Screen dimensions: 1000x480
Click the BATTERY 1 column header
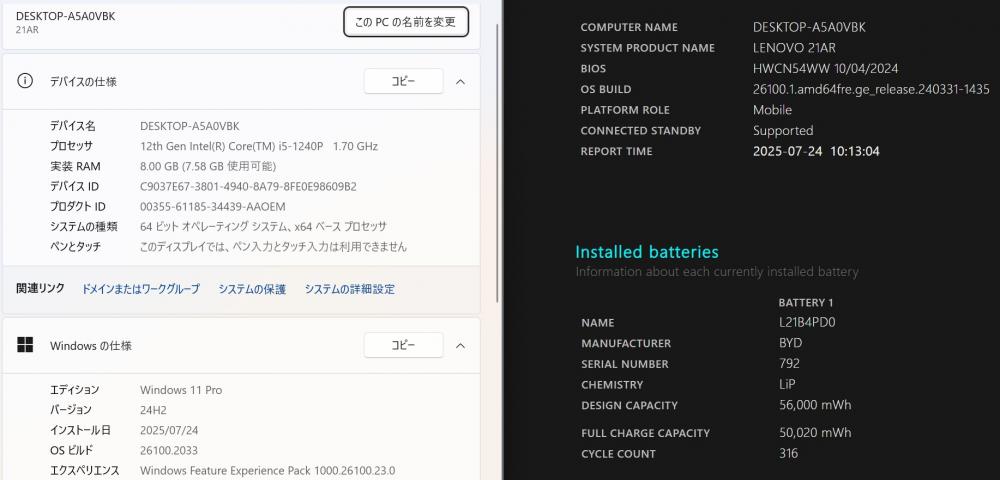805,302
